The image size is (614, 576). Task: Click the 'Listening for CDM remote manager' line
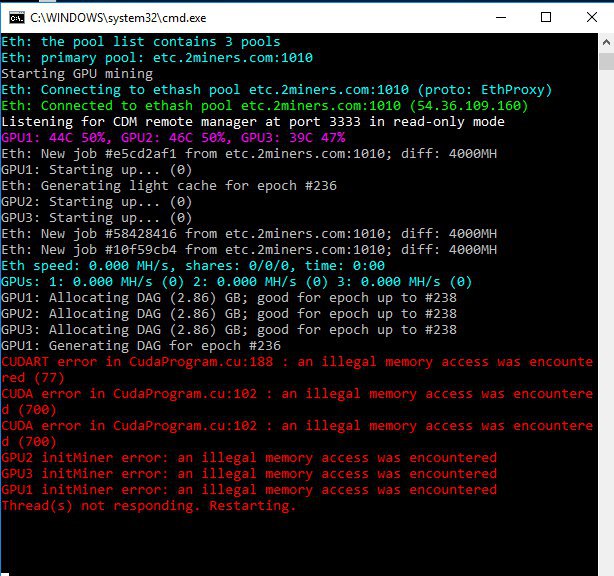coord(253,122)
